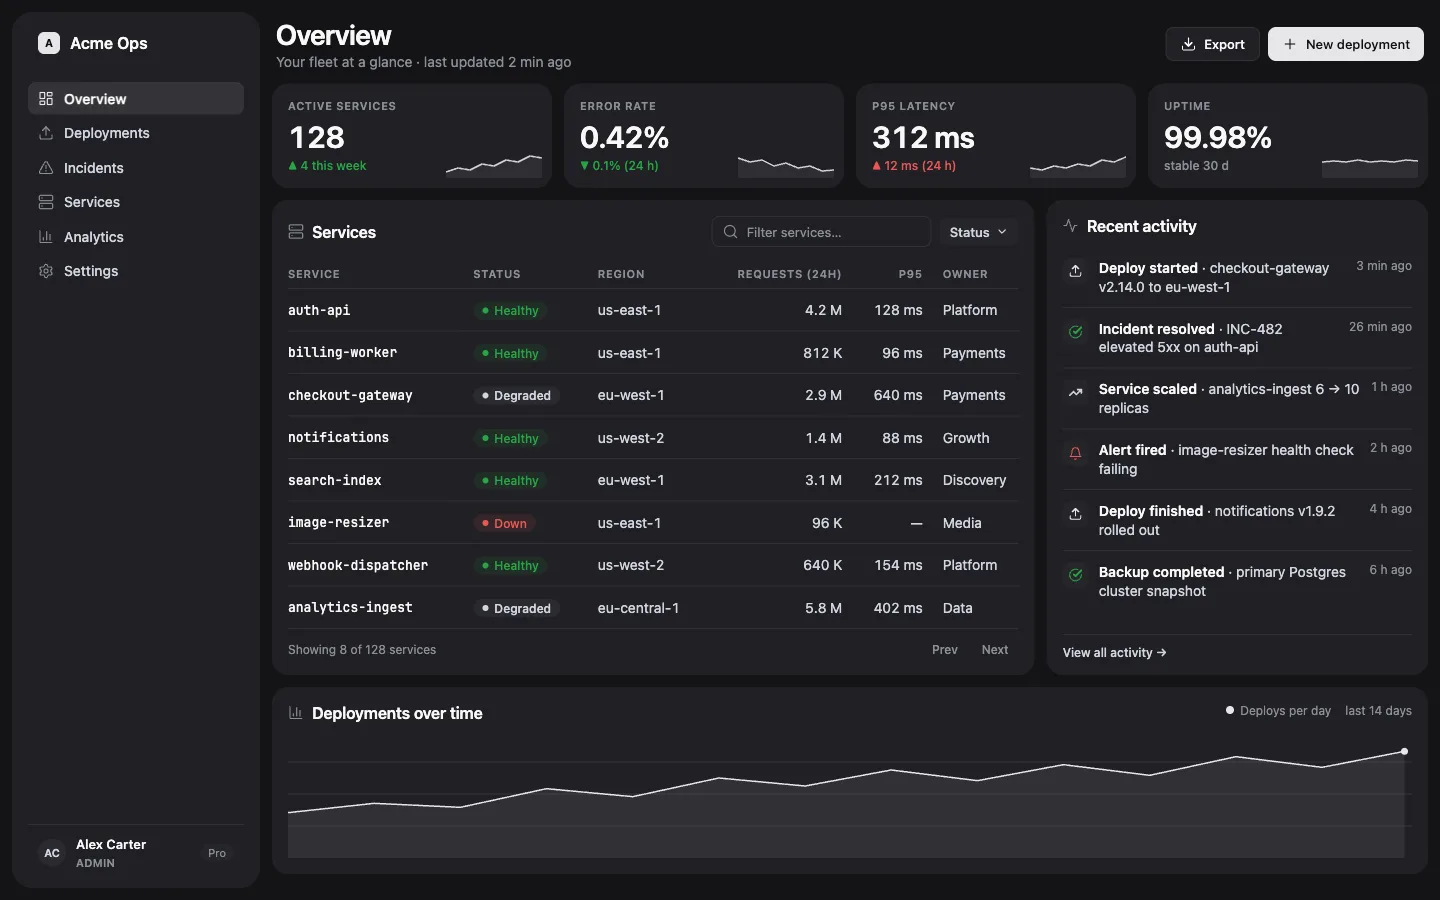Click the Degraded badge for analytics-ingest
1440x900 pixels.
pos(516,608)
